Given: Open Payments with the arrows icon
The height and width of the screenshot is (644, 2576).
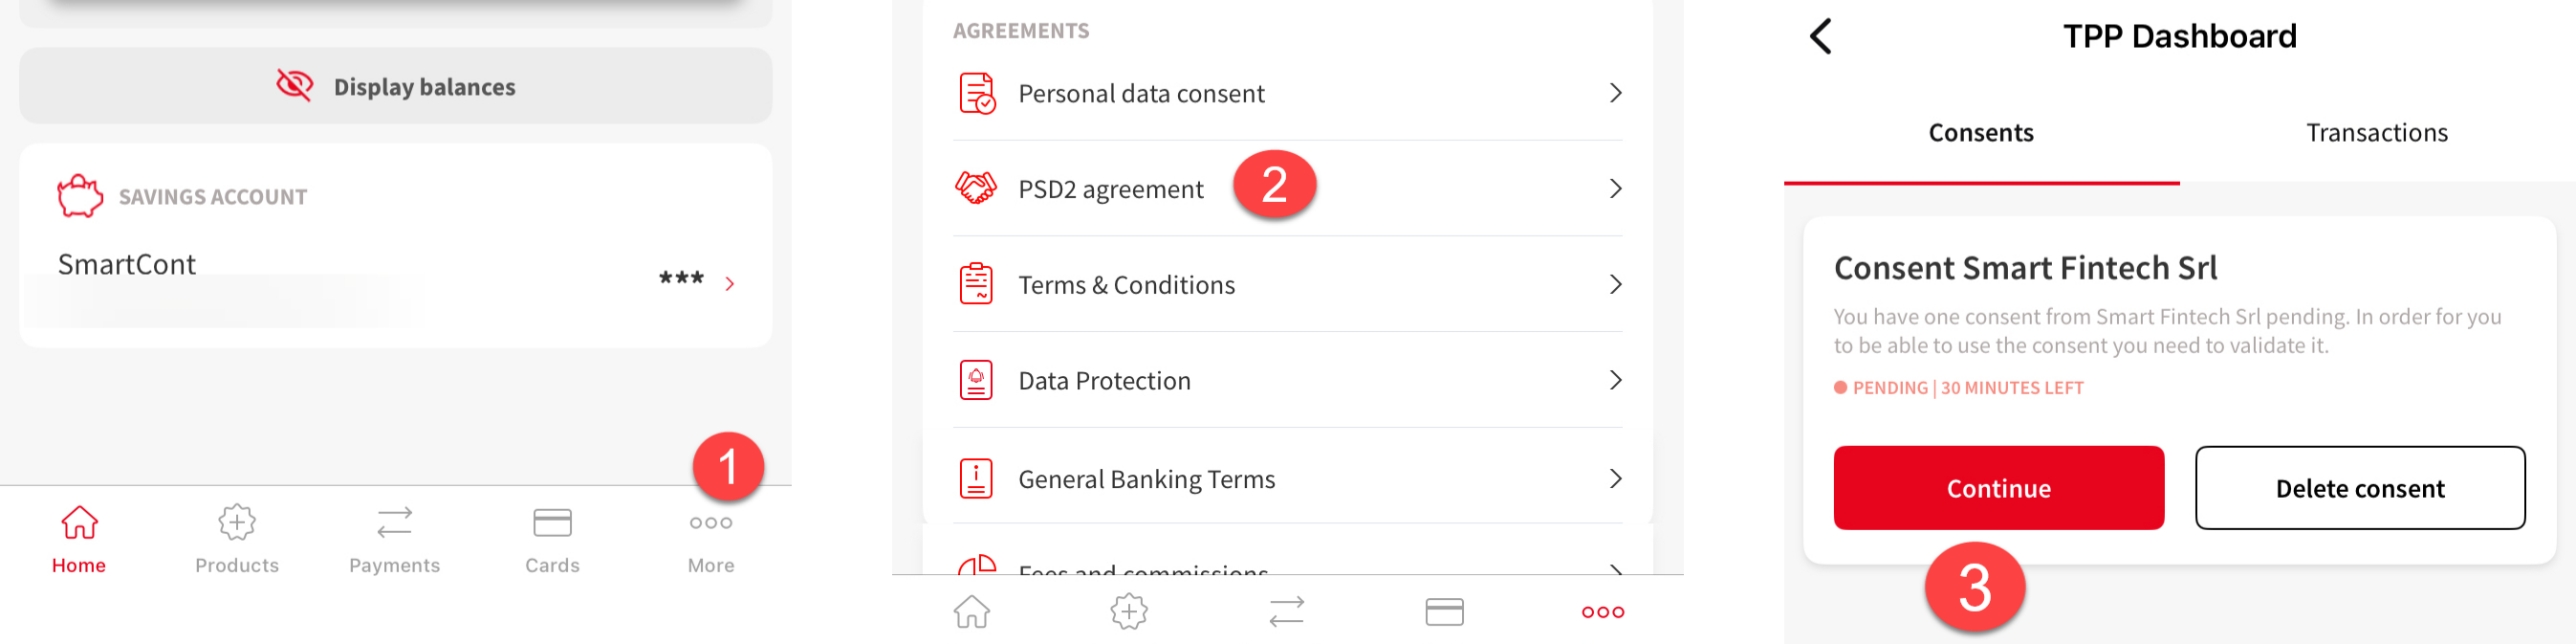Looking at the screenshot, I should [x=394, y=523].
